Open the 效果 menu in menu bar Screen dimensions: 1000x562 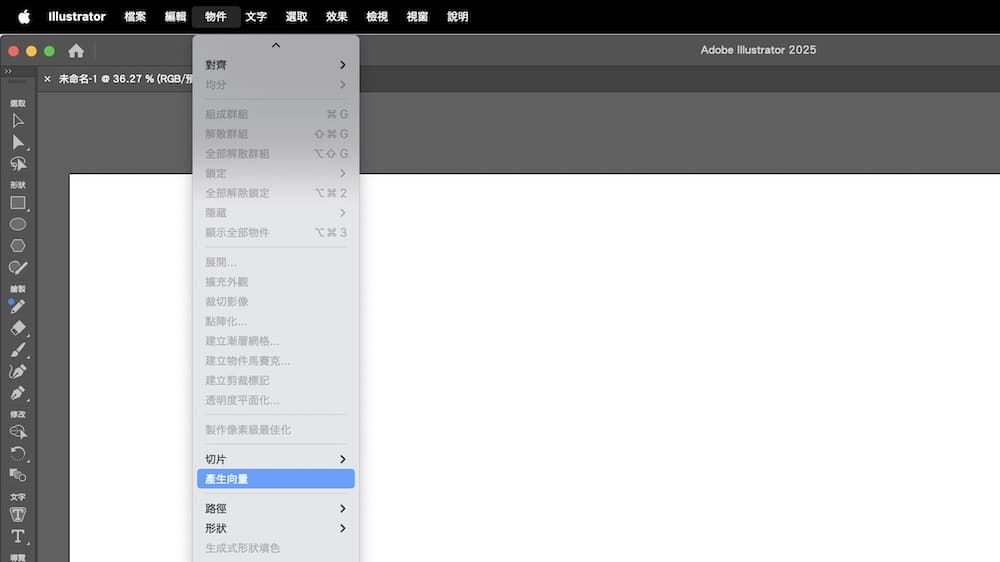(x=336, y=17)
